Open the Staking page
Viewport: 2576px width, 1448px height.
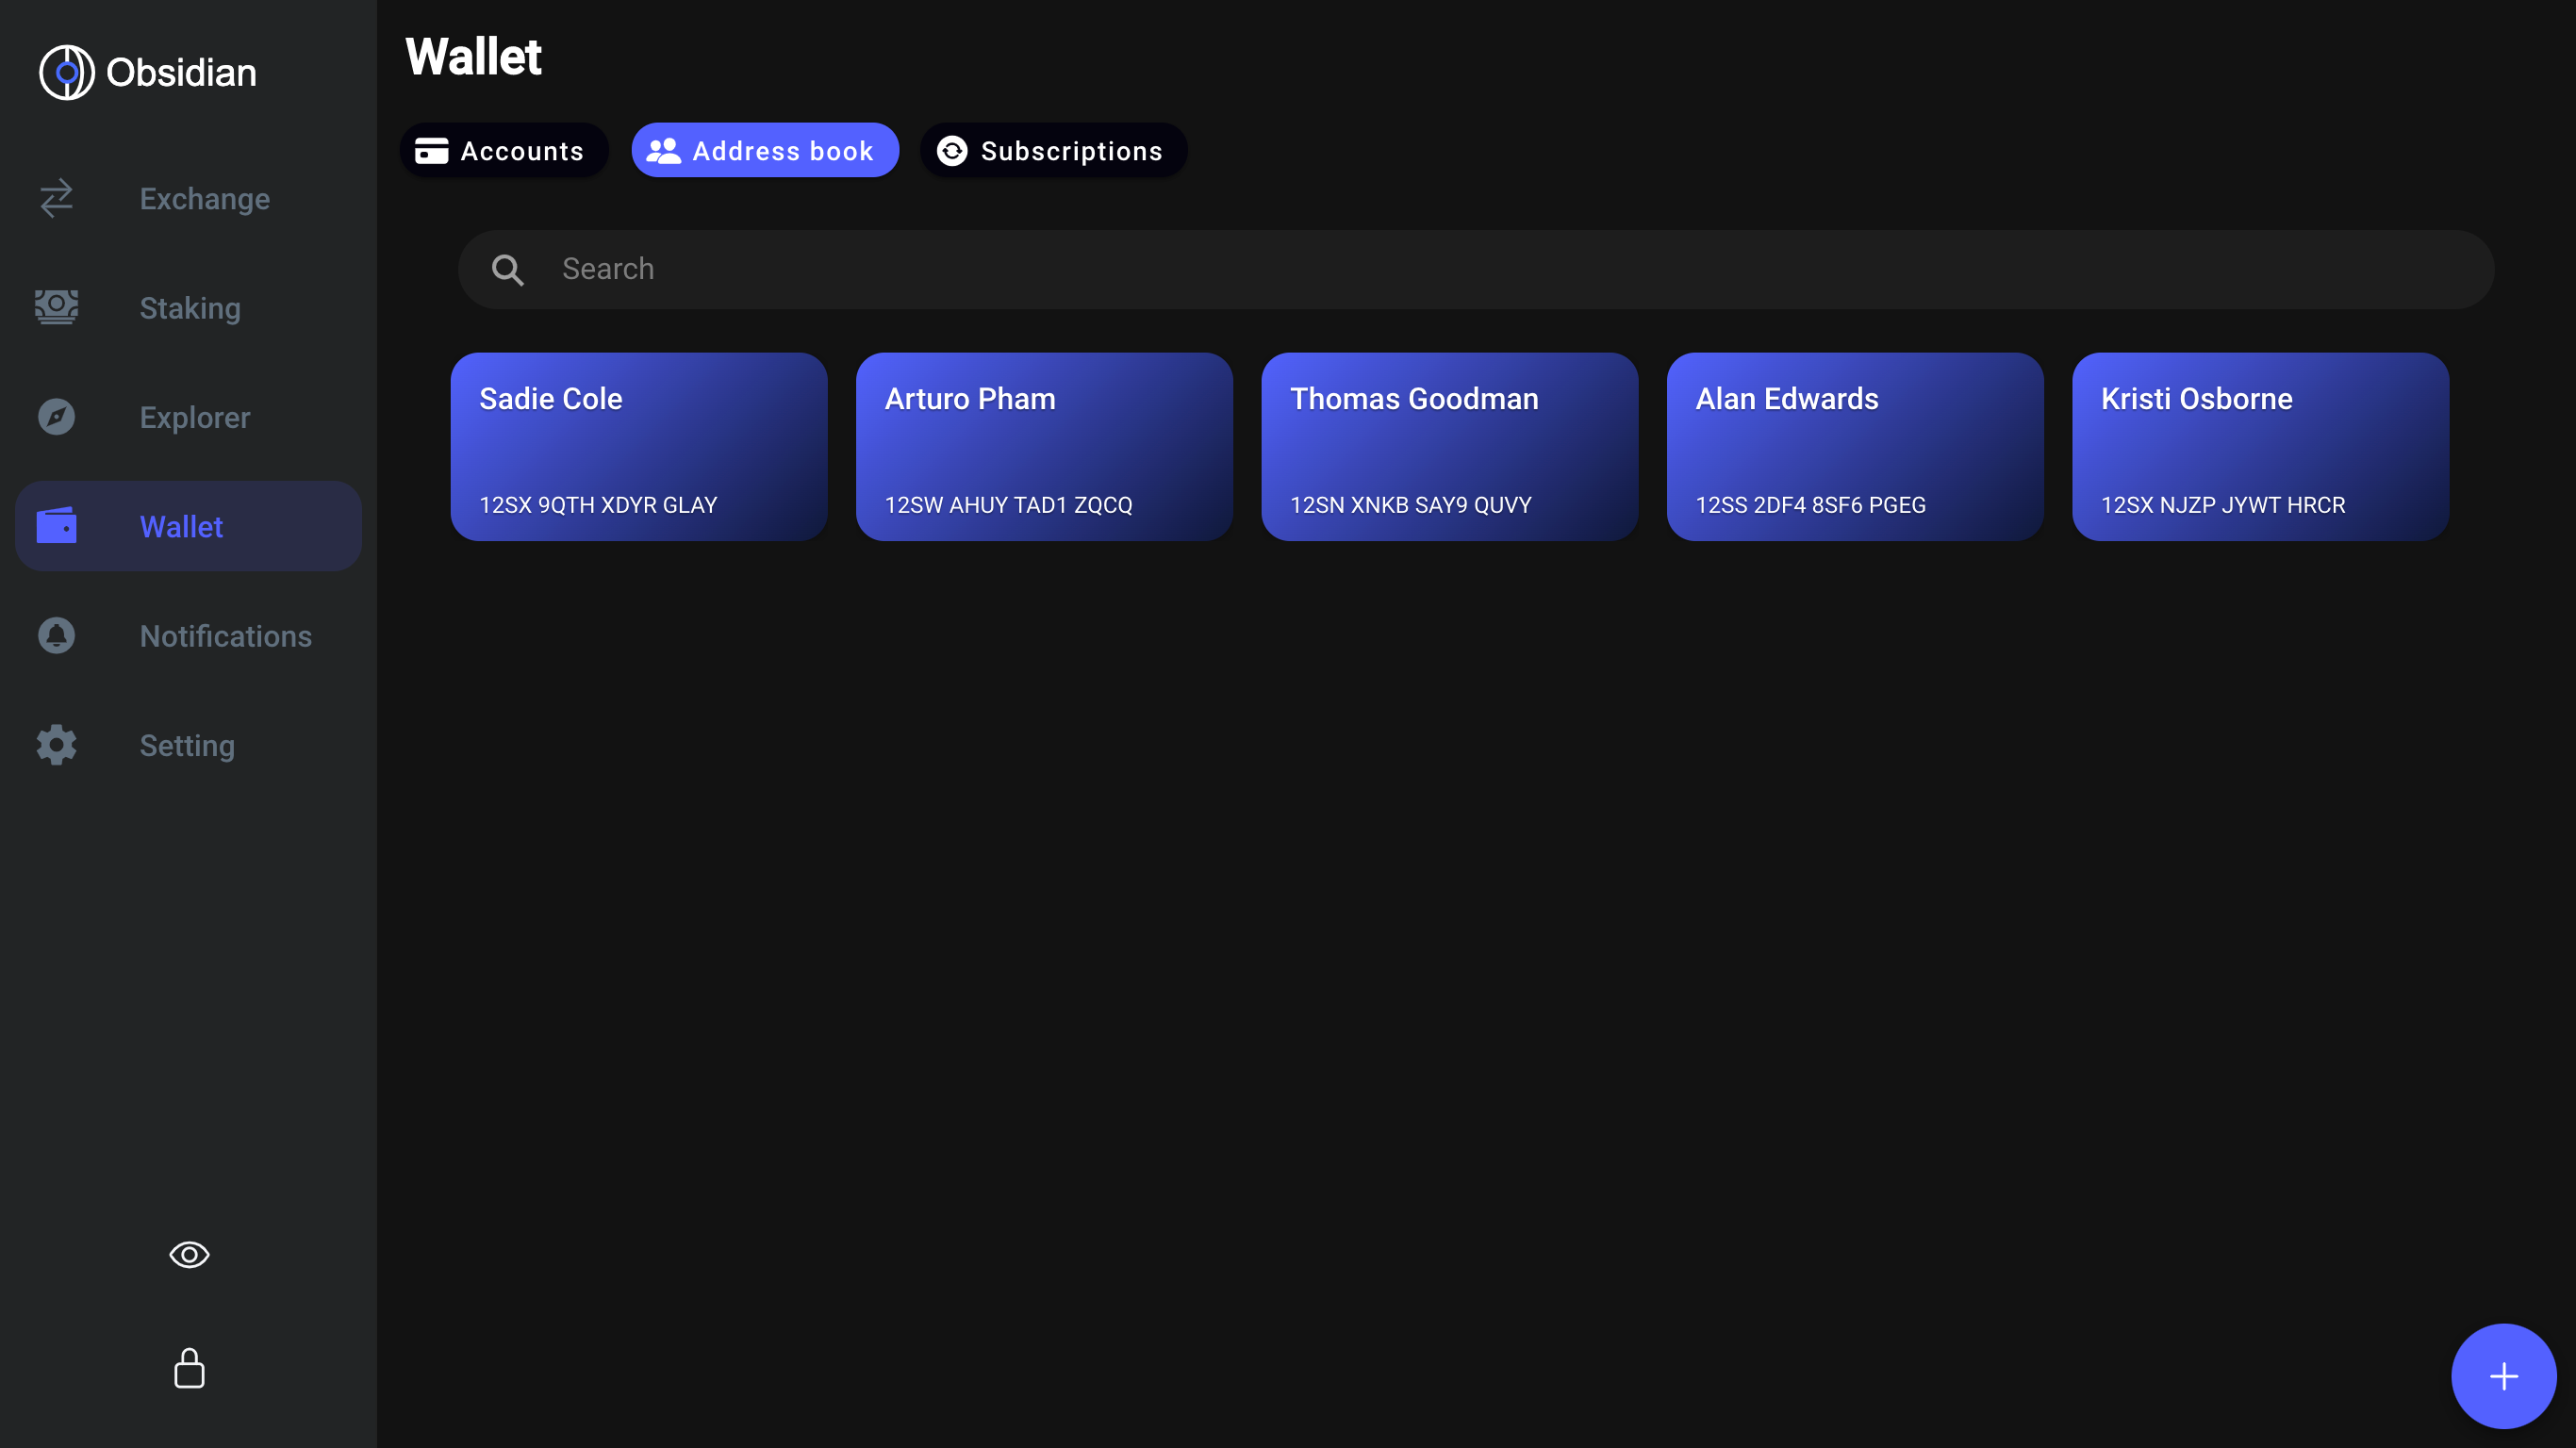pos(188,307)
